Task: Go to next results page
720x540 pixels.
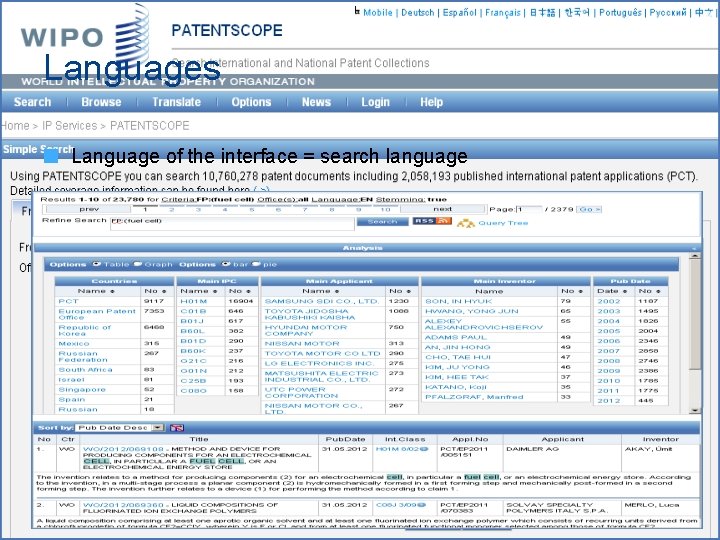Action: [x=443, y=209]
